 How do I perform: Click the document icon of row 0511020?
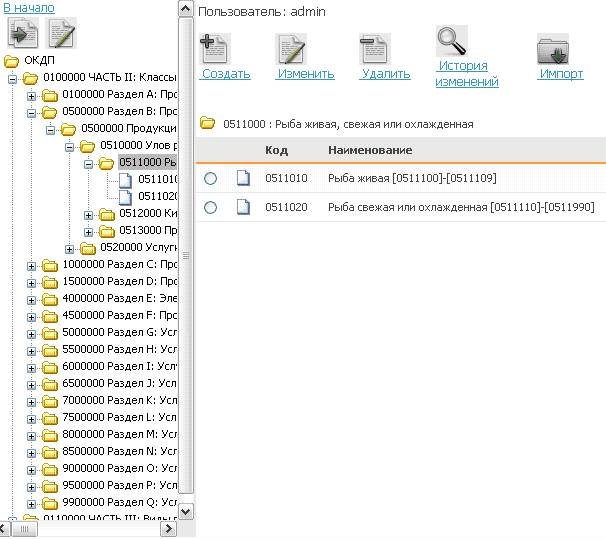pos(243,207)
